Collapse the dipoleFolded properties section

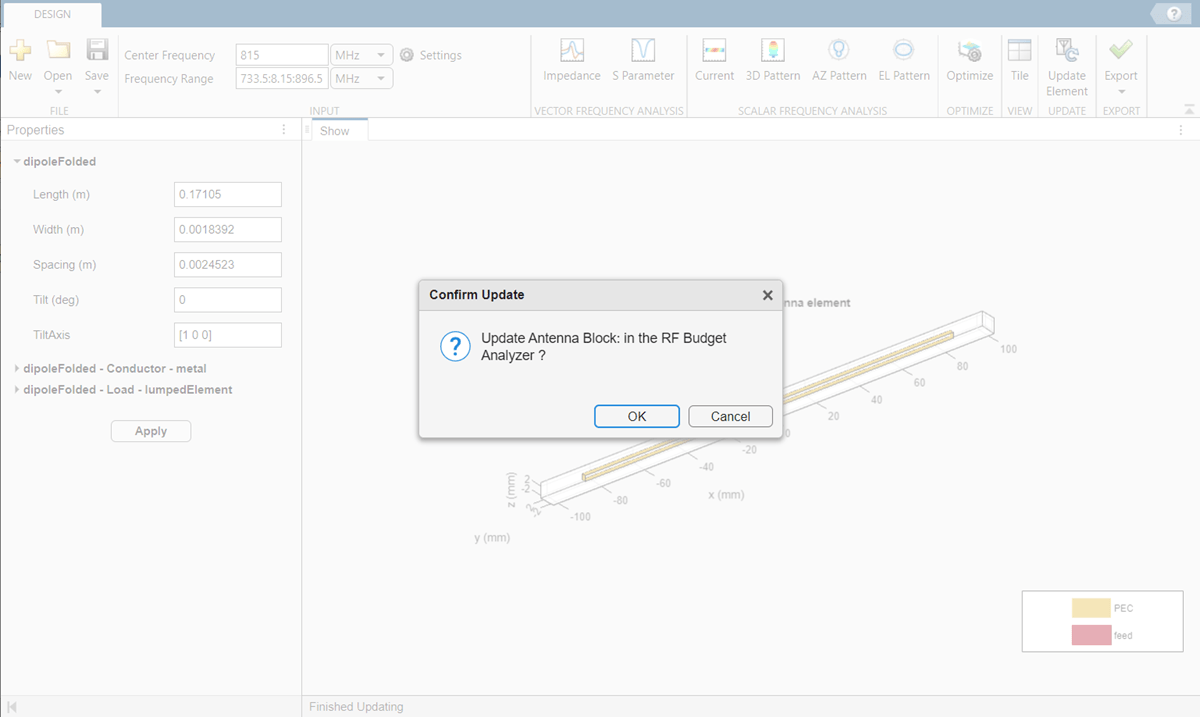point(17,161)
